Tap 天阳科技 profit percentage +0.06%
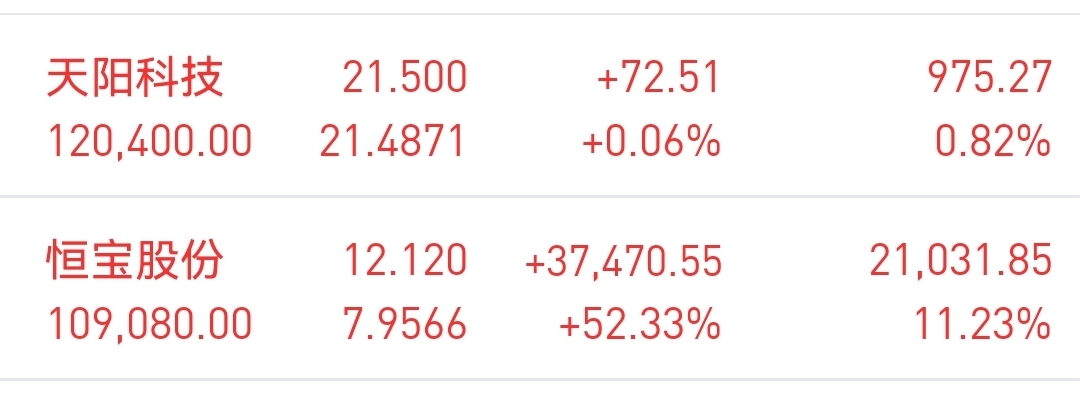Screen dimensions: 1080x395 [652, 141]
